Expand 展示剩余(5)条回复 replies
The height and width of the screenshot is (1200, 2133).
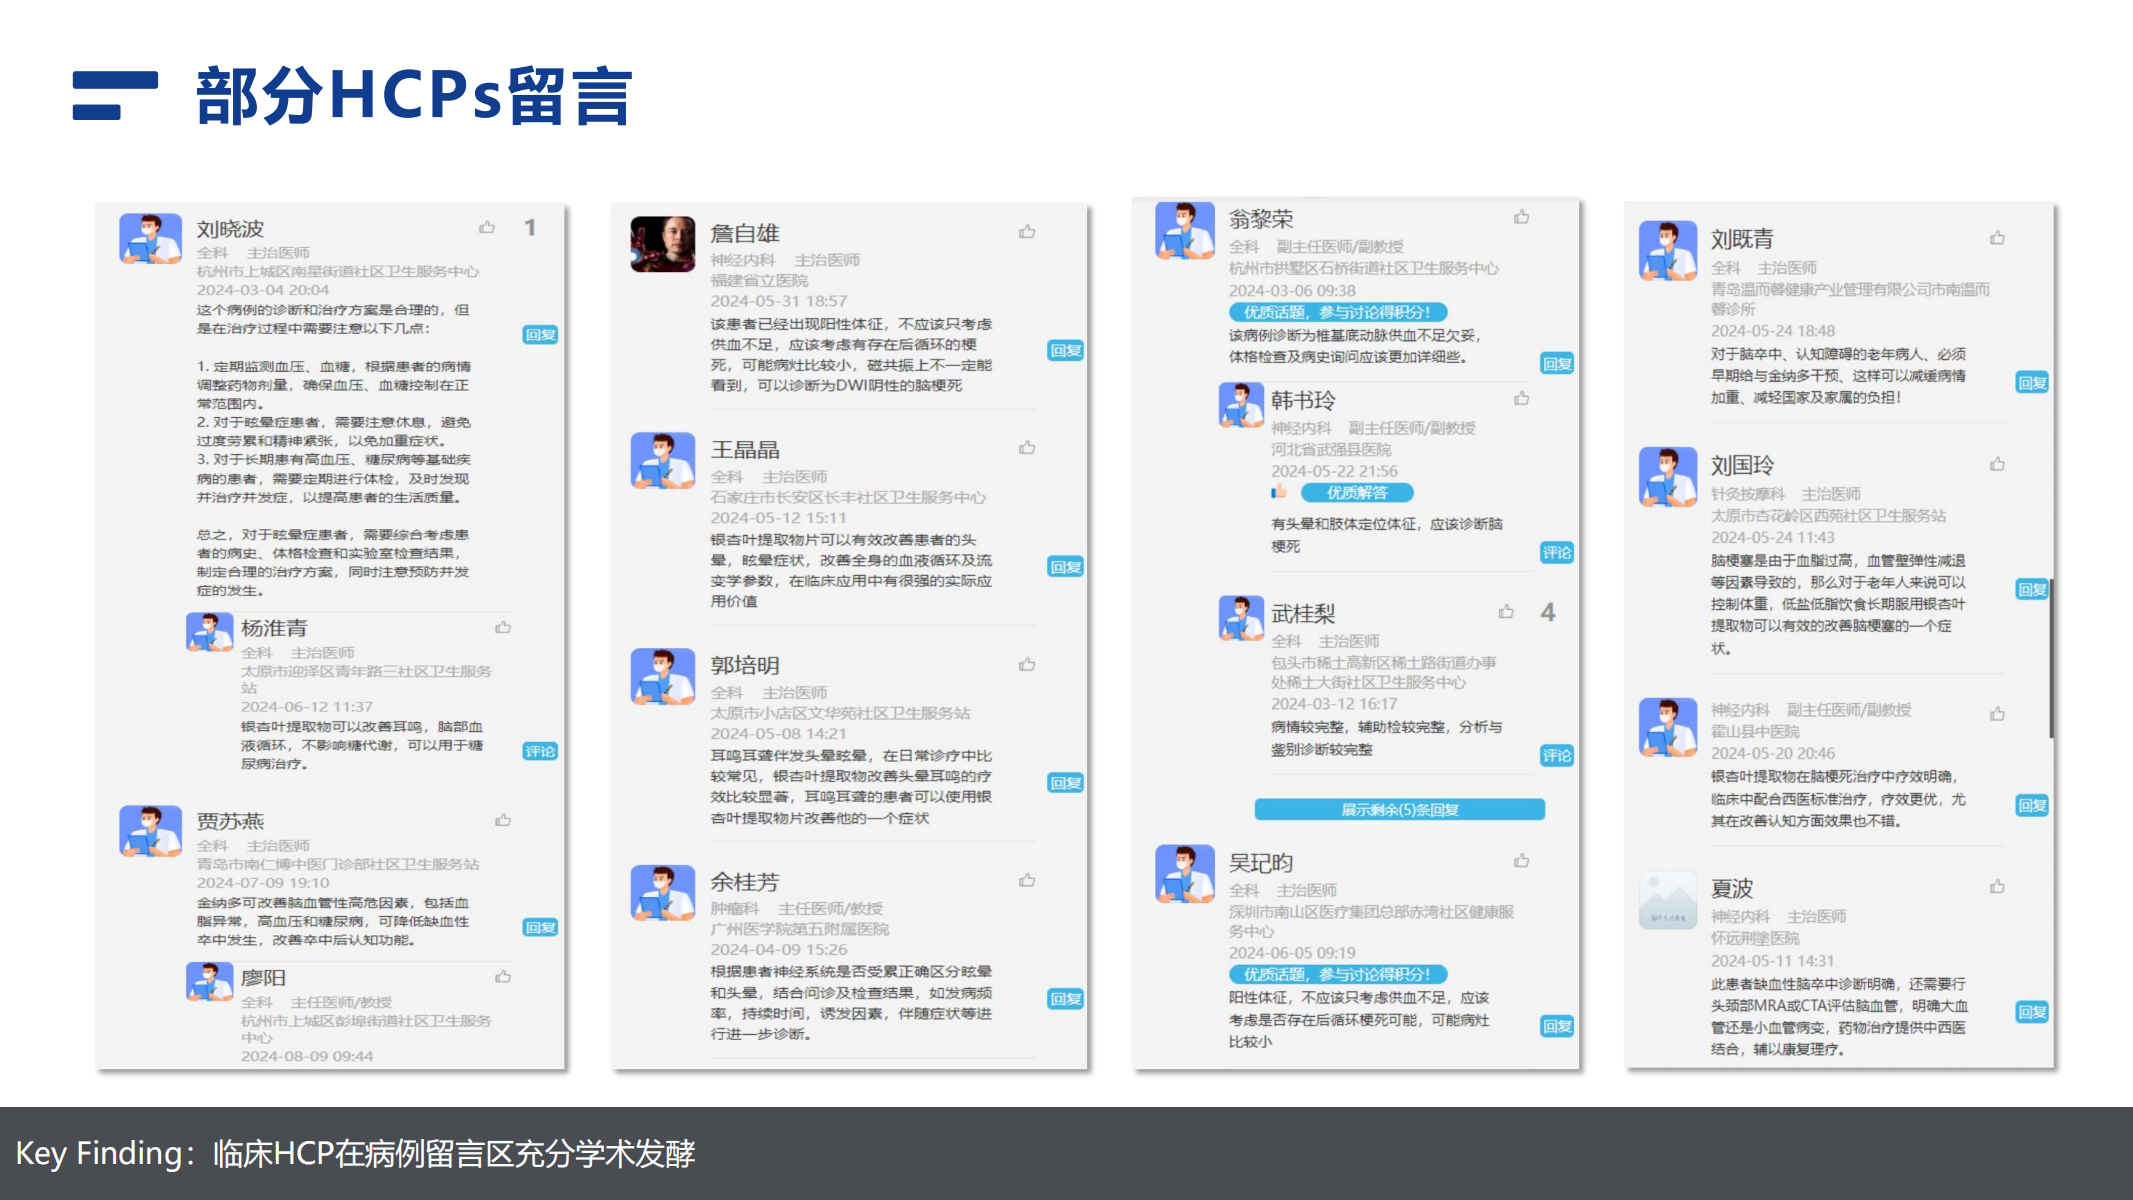pyautogui.click(x=1399, y=809)
